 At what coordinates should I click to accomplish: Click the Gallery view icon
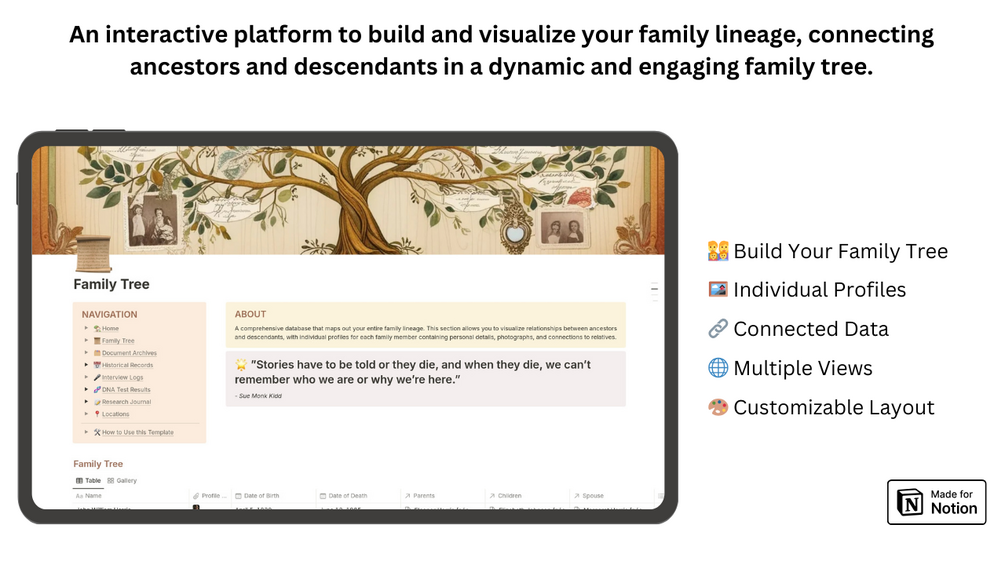(111, 480)
